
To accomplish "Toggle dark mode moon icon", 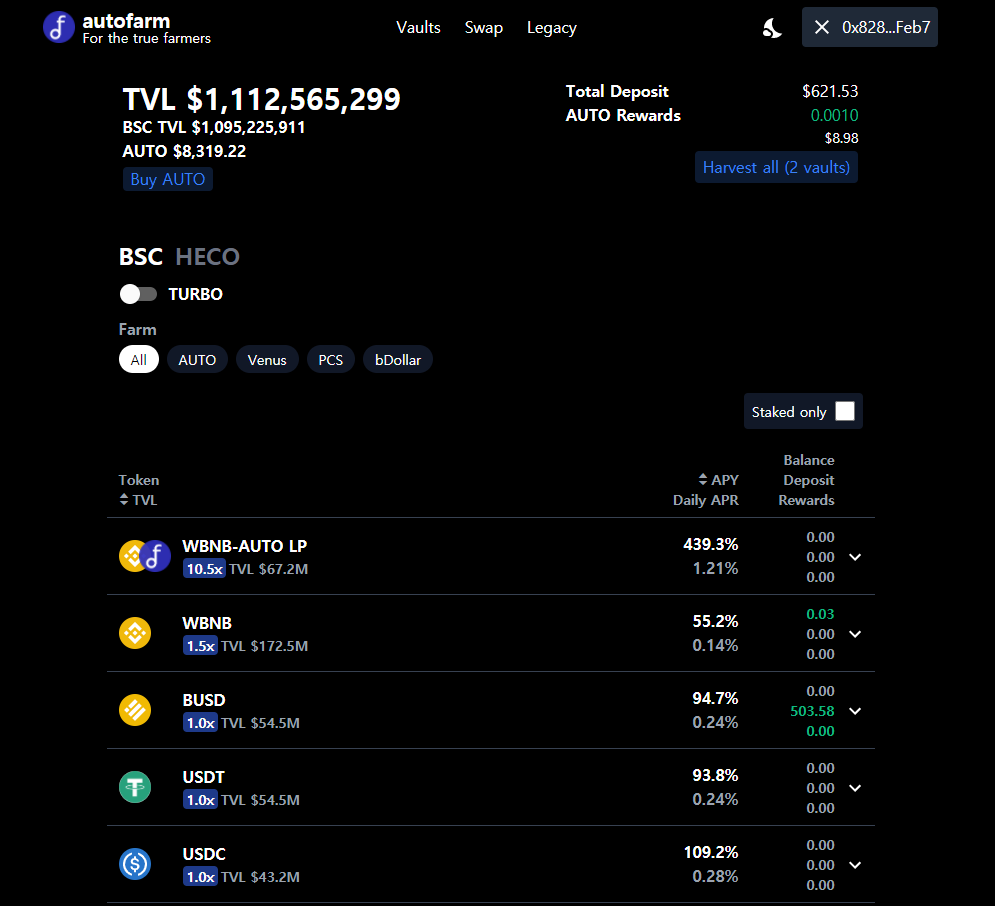I will click(x=772, y=27).
